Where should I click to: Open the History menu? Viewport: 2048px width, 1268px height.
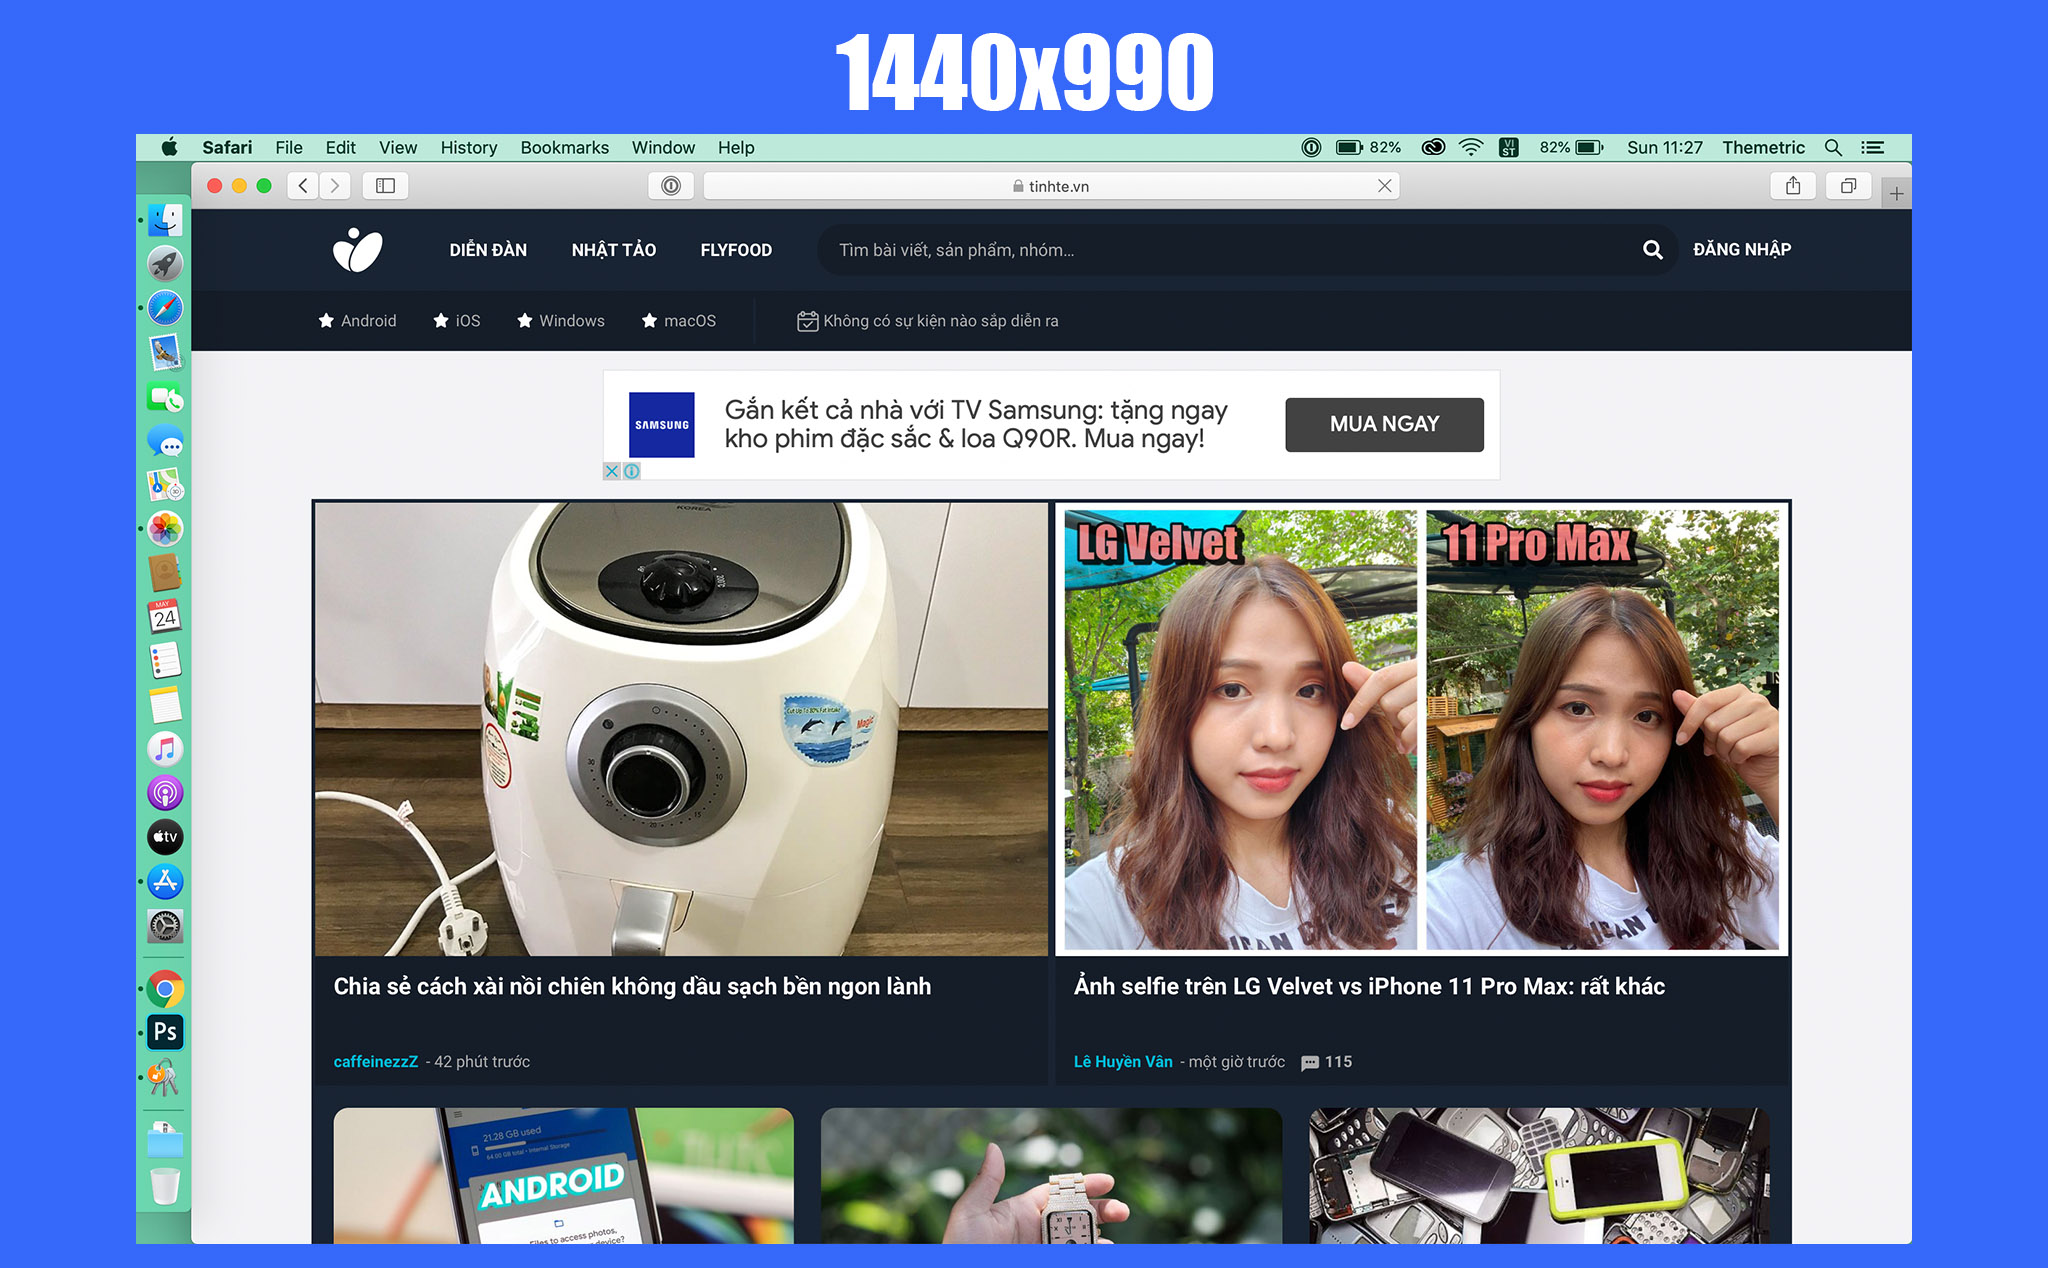(x=468, y=148)
